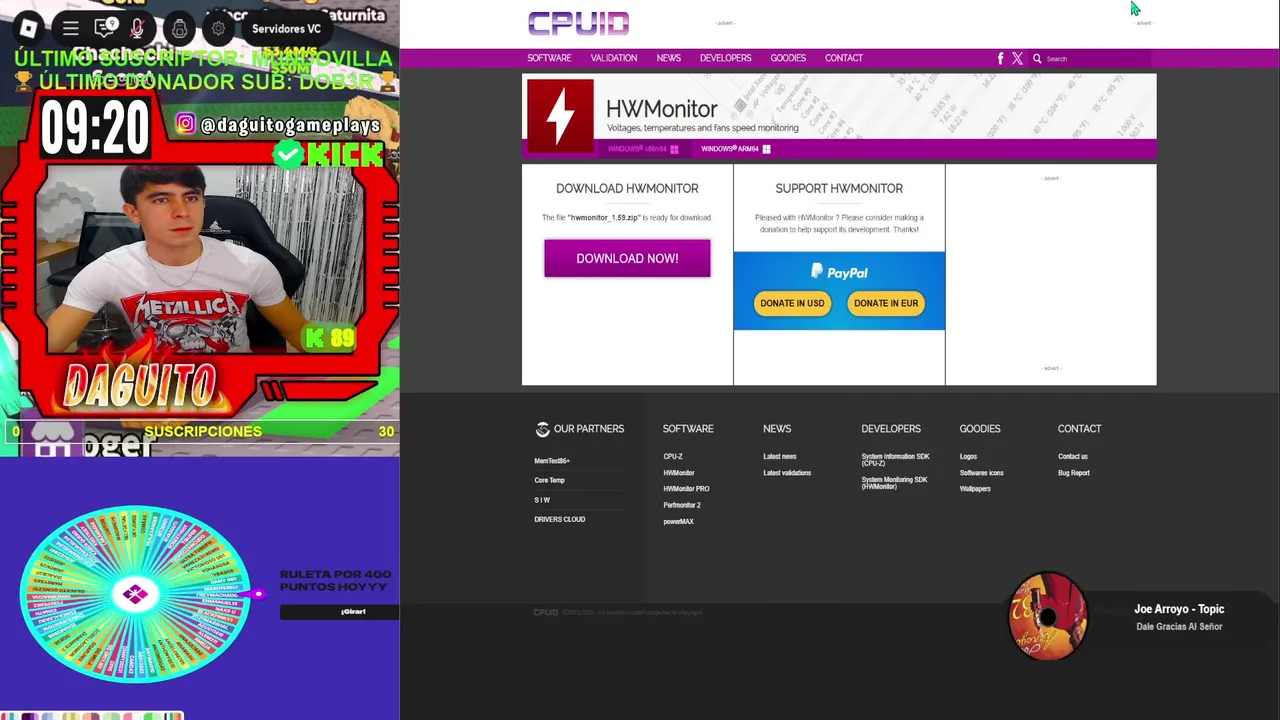
Task: Open the S I W partner link
Action: (542, 500)
